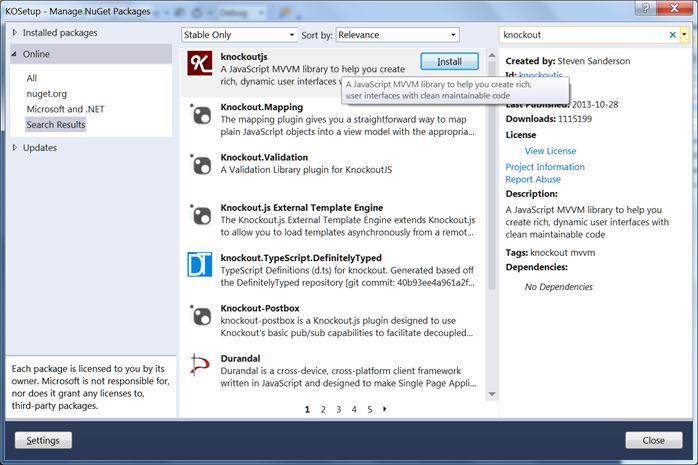Click the next page arrow in pagination
This screenshot has height=465, width=698.
tap(385, 408)
